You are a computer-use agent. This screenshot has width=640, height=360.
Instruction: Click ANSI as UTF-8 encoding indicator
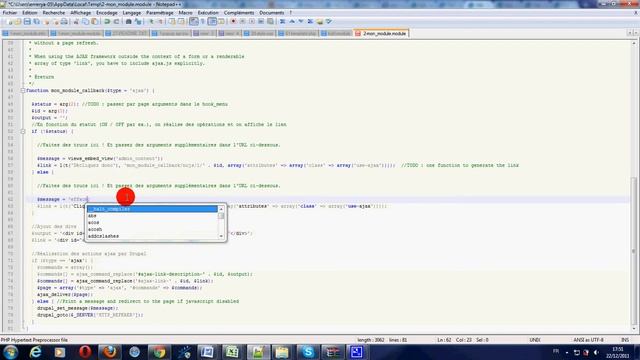pos(588,340)
